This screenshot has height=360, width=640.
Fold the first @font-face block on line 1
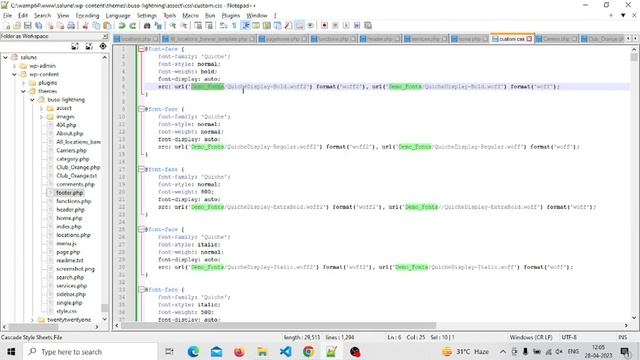141,49
